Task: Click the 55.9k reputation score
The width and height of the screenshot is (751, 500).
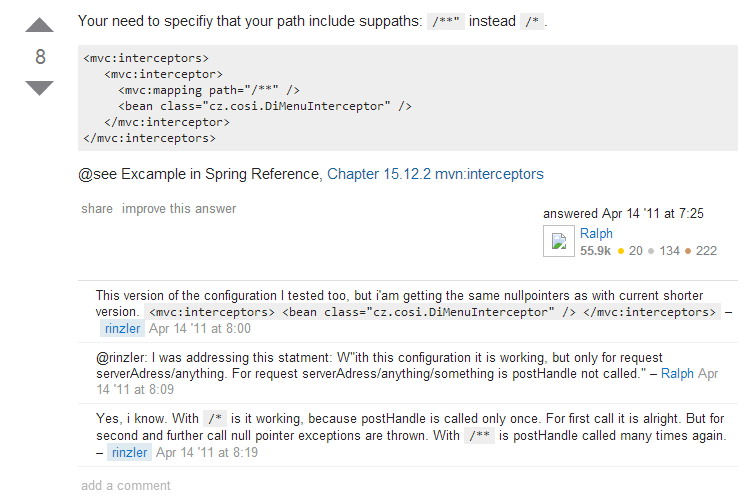Action: (595, 251)
